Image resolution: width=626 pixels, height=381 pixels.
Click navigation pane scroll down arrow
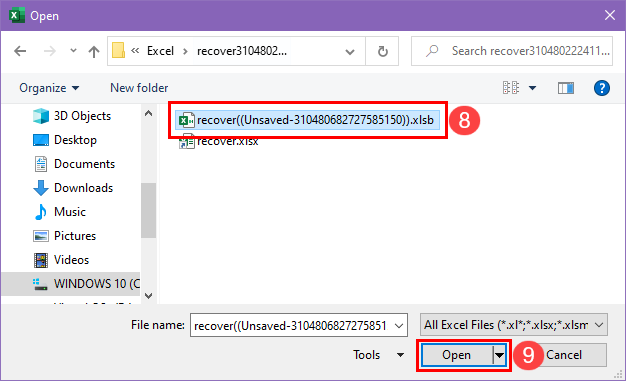149,296
